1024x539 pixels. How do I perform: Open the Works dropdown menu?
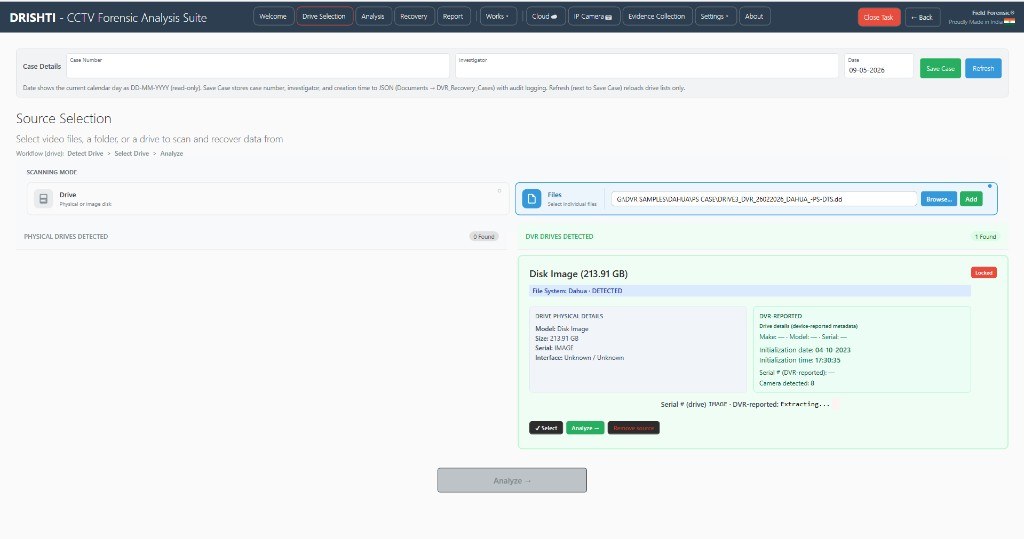coord(497,16)
